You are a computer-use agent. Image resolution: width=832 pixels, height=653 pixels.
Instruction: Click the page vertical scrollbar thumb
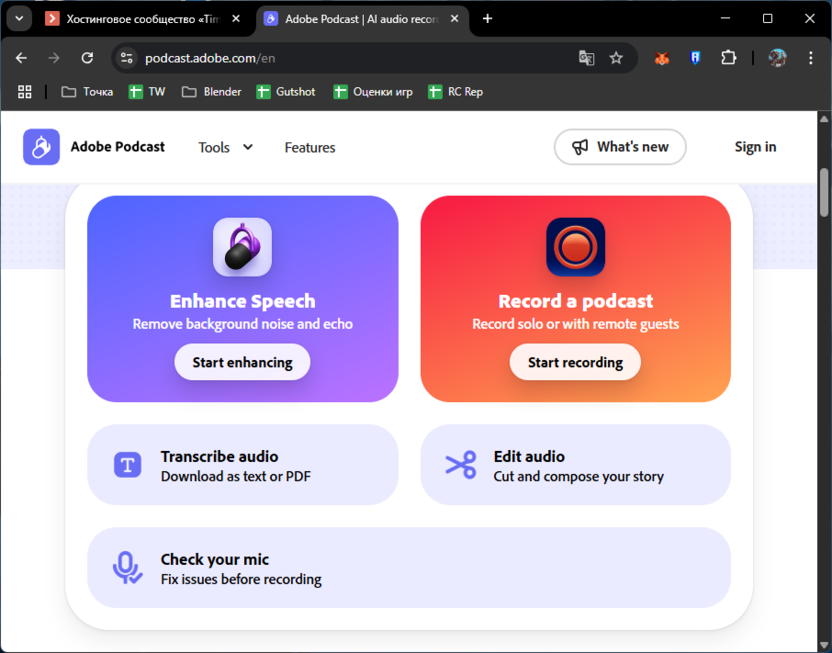[824, 193]
